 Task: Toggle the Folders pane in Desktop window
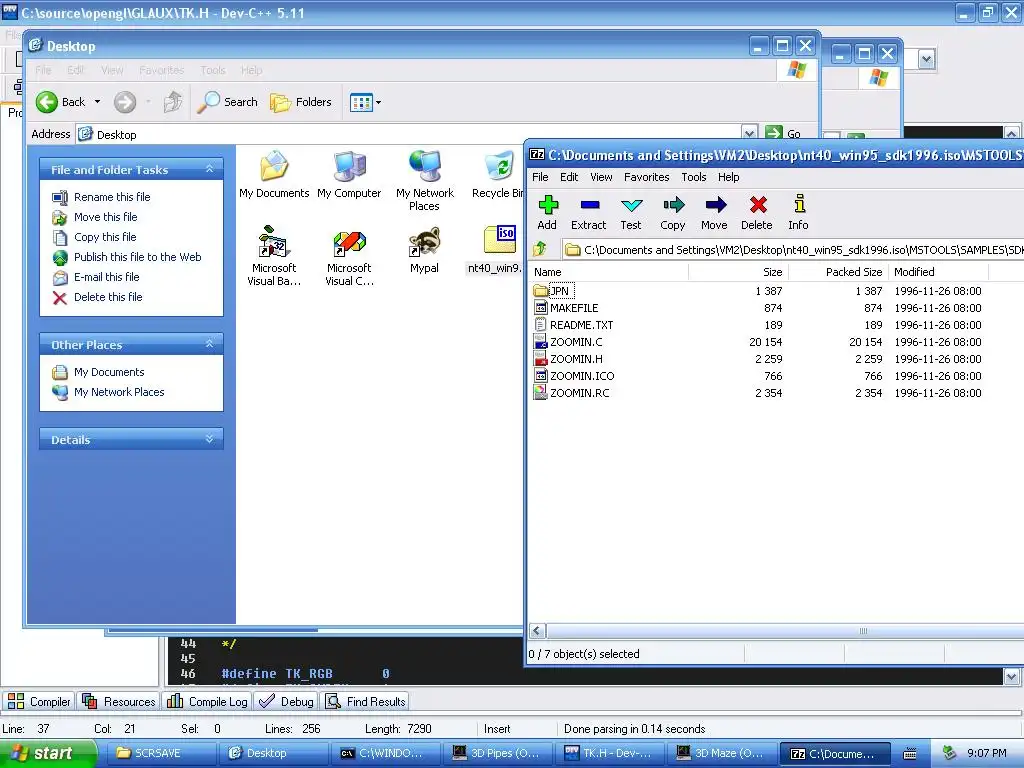tap(301, 102)
